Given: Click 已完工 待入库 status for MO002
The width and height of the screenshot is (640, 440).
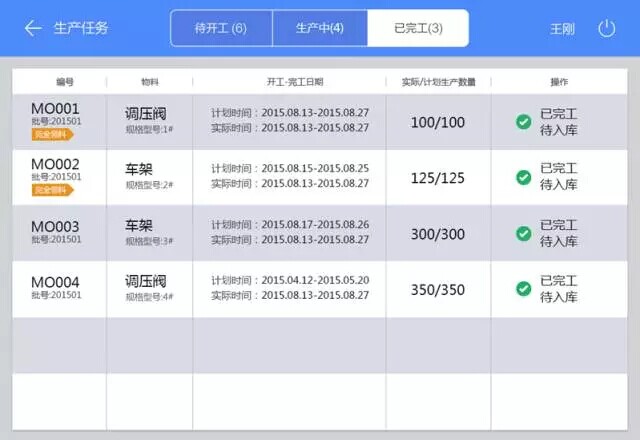Looking at the screenshot, I should click(558, 177).
